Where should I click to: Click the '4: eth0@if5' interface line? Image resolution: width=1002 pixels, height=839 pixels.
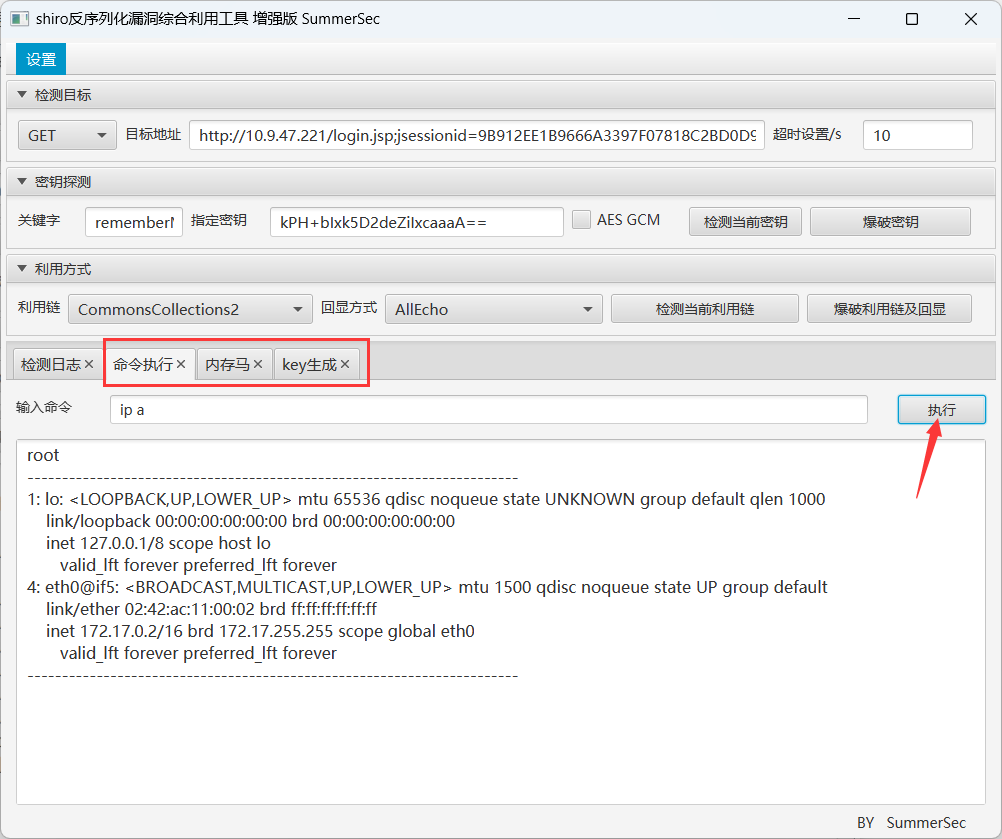click(x=427, y=587)
